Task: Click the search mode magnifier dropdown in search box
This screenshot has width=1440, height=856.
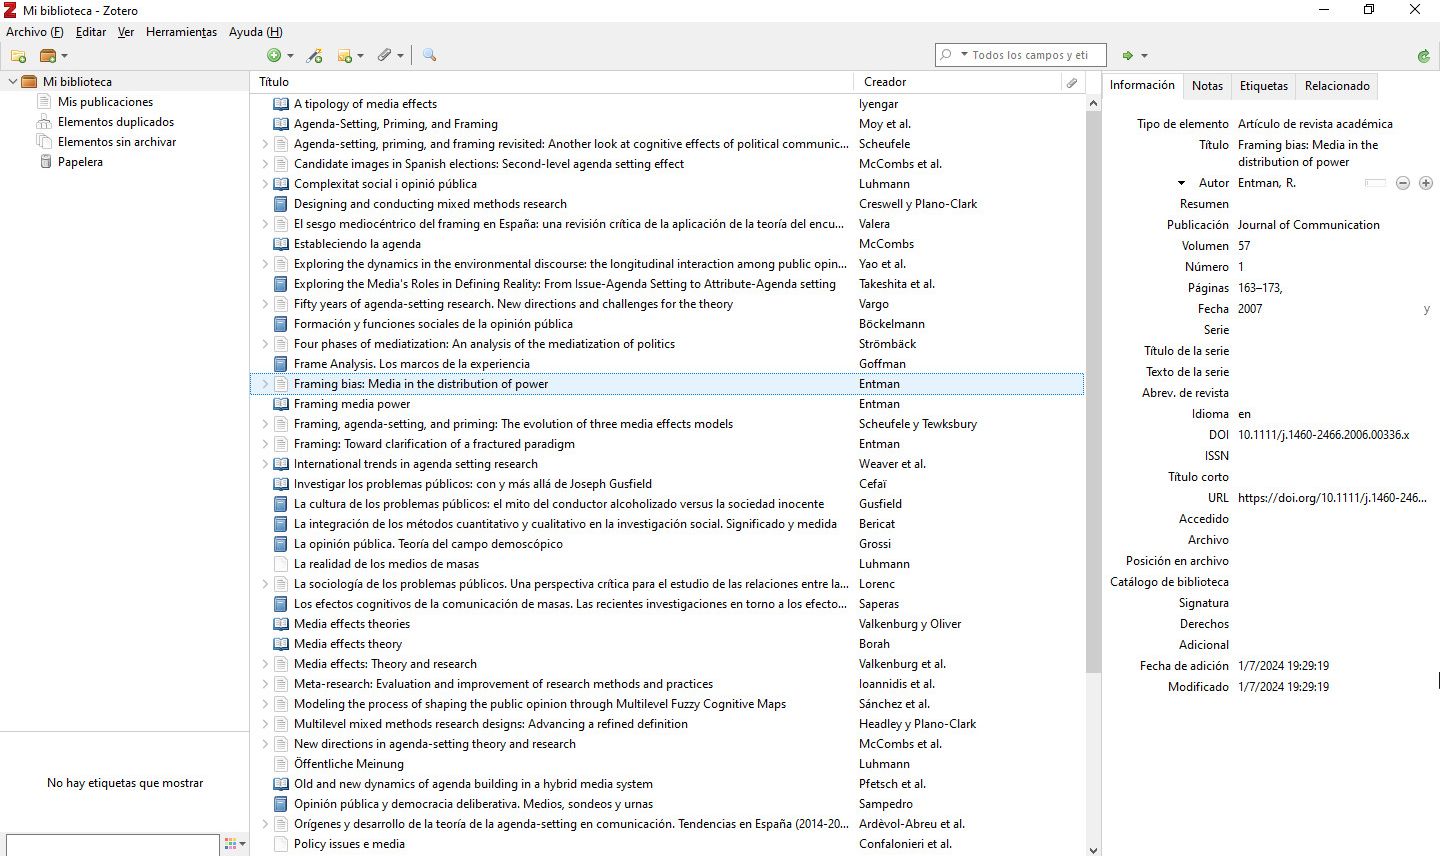Action: click(953, 55)
